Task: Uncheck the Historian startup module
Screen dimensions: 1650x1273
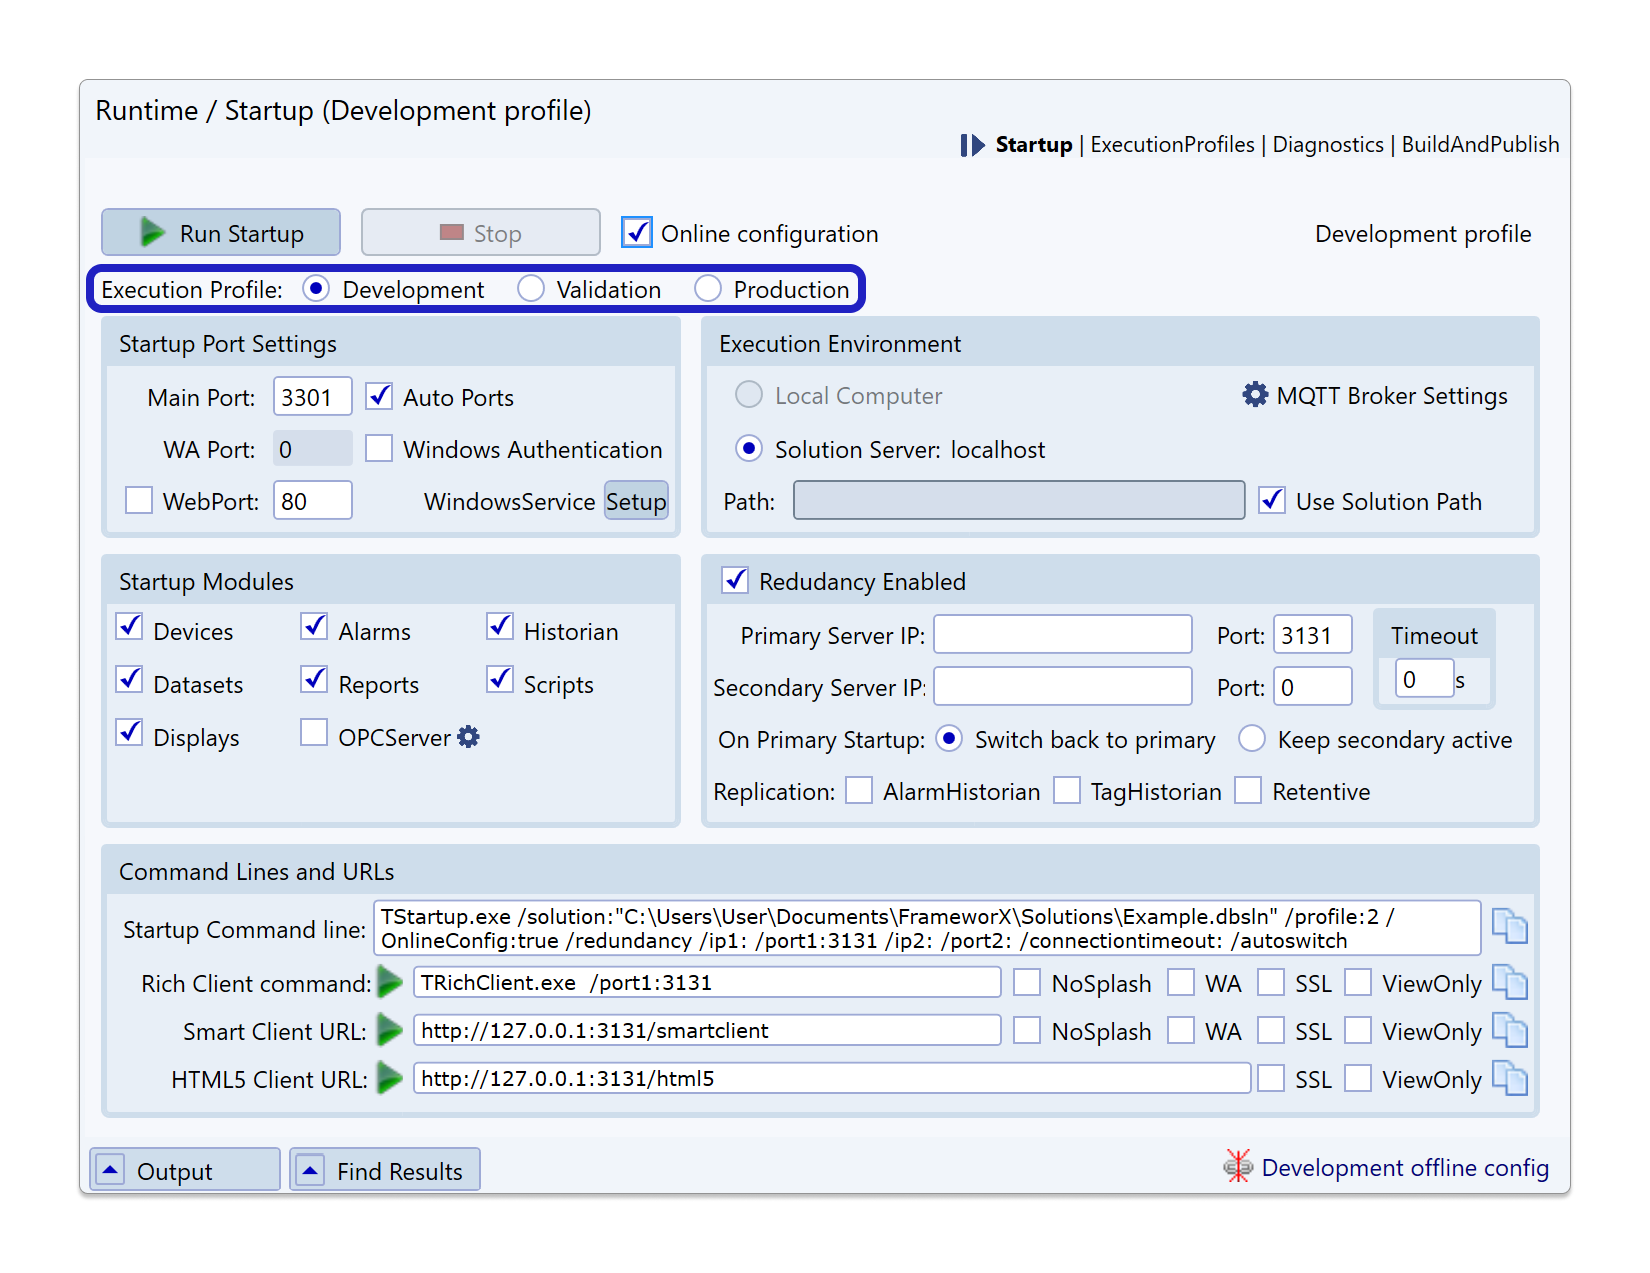Action: [x=500, y=627]
